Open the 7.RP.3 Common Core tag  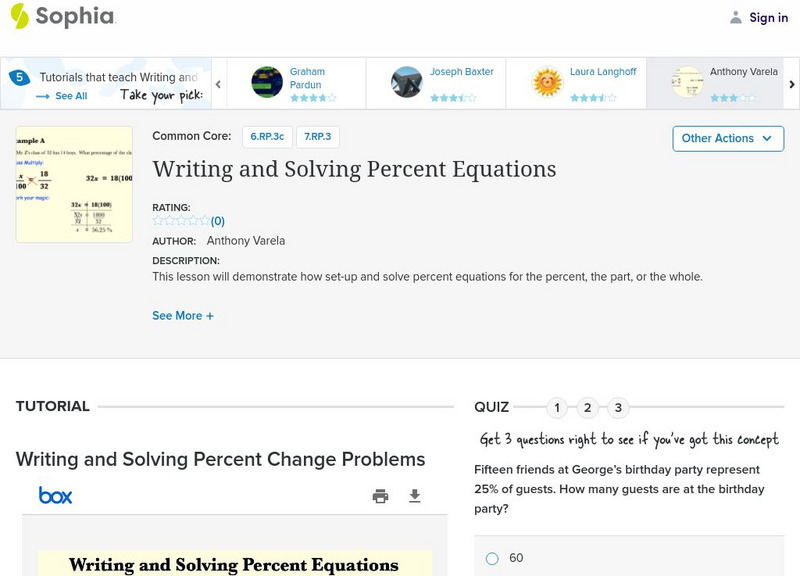point(316,136)
